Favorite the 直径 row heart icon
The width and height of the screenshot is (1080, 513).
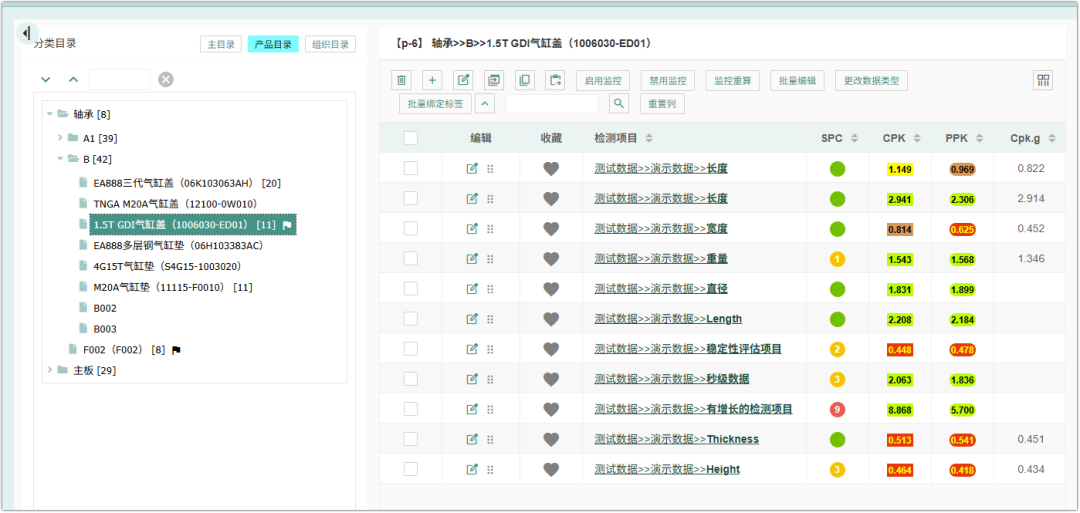tap(551, 289)
